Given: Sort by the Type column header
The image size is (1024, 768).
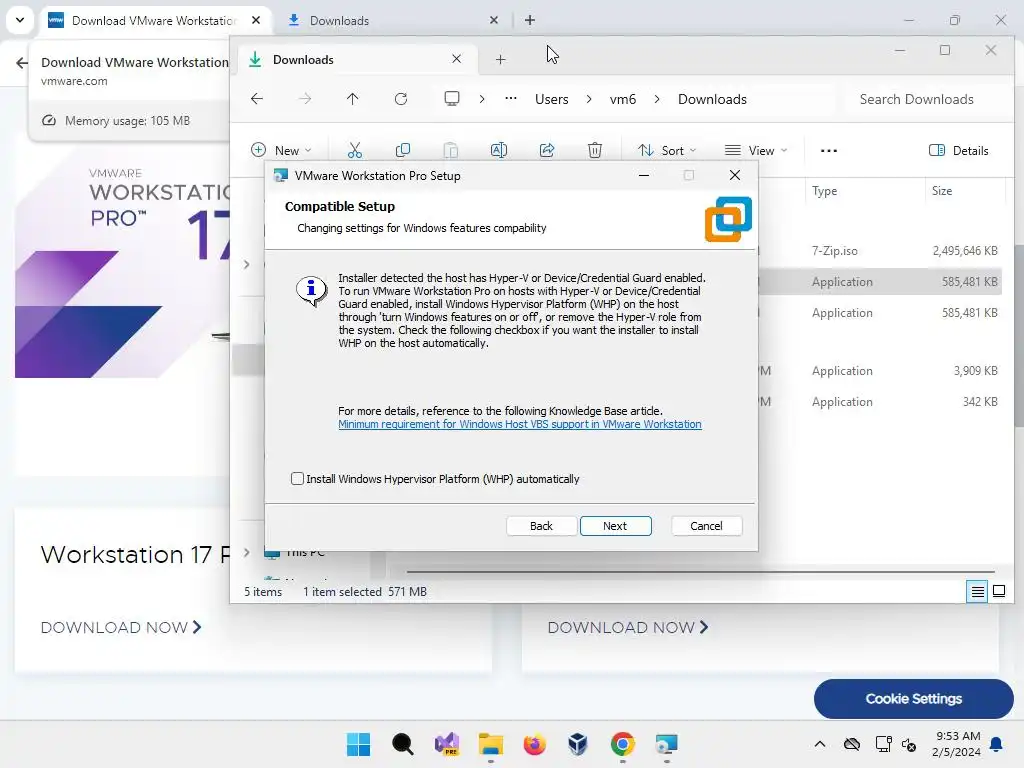Looking at the screenshot, I should click(x=824, y=191).
